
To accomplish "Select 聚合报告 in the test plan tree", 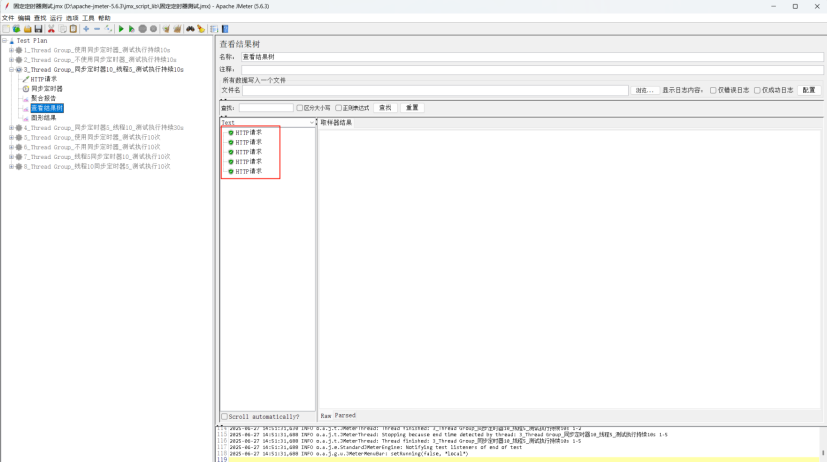I will tap(43, 98).
